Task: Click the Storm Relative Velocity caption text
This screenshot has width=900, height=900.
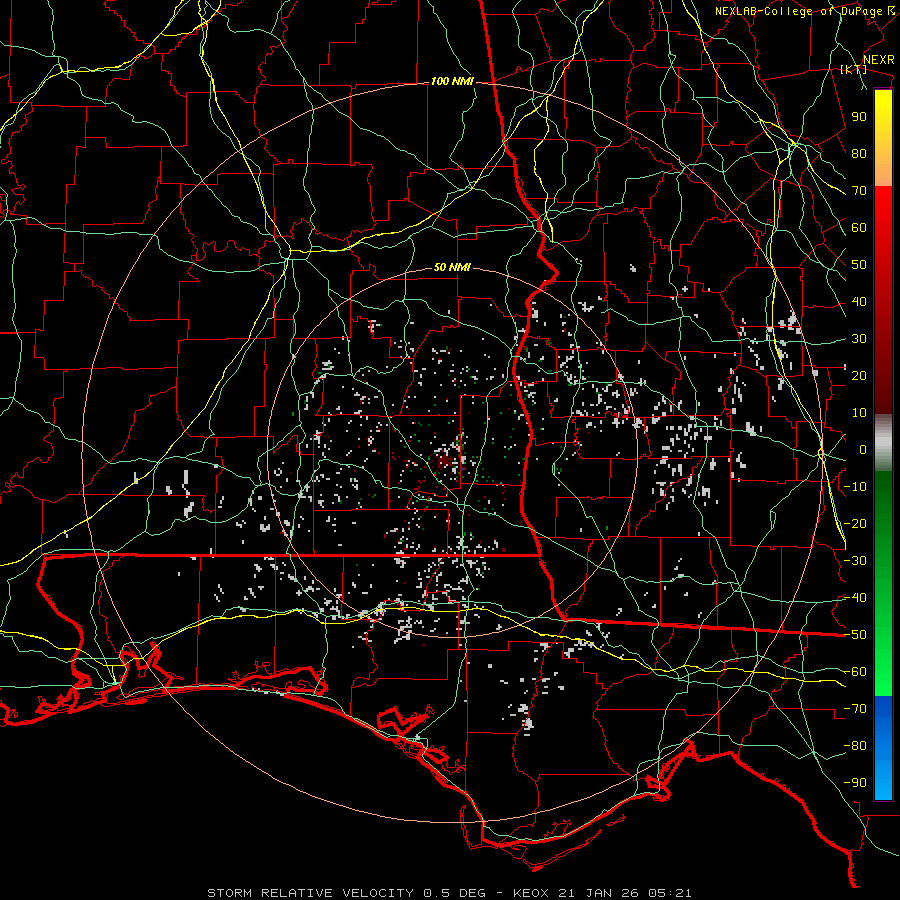Action: 449,893
